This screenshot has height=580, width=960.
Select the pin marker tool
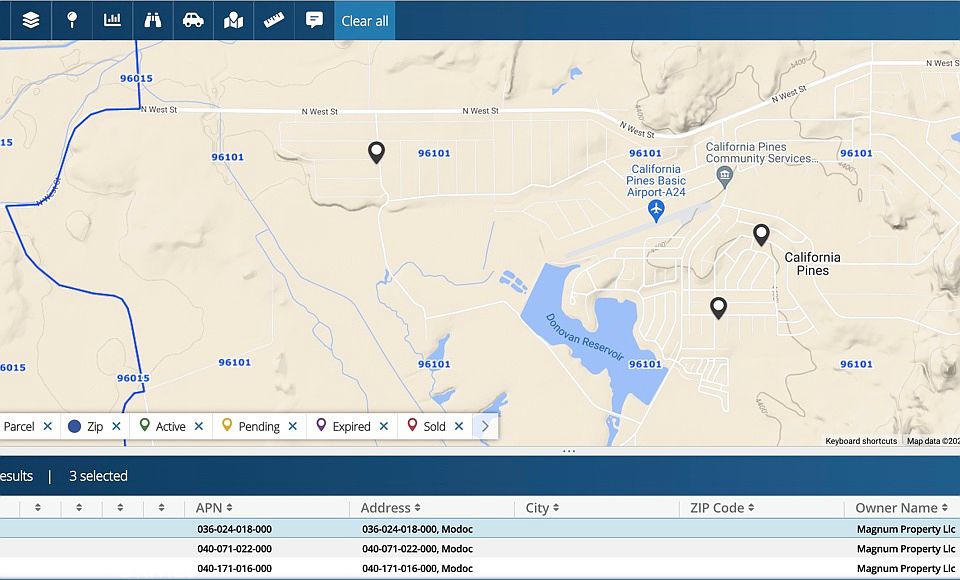pos(72,20)
